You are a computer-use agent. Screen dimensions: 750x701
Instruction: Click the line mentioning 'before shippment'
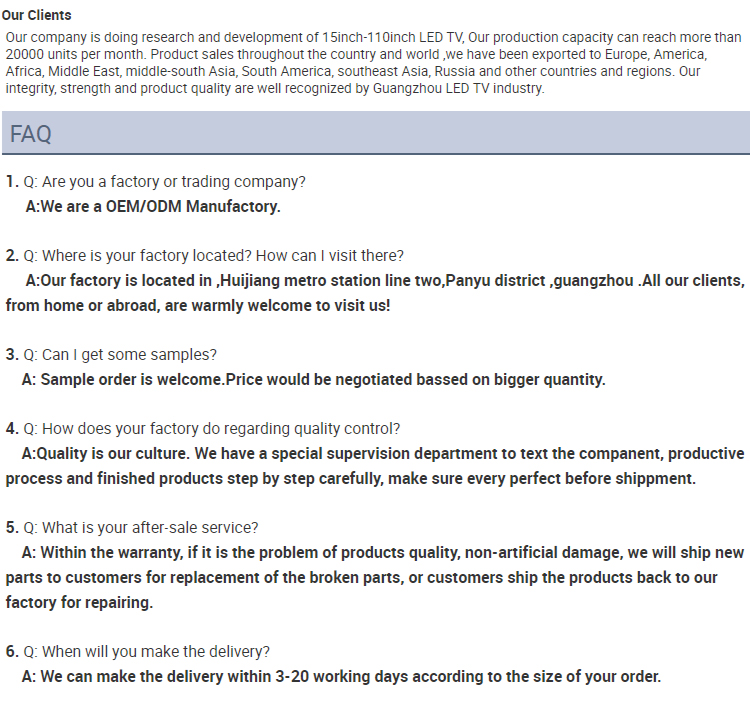(x=351, y=479)
